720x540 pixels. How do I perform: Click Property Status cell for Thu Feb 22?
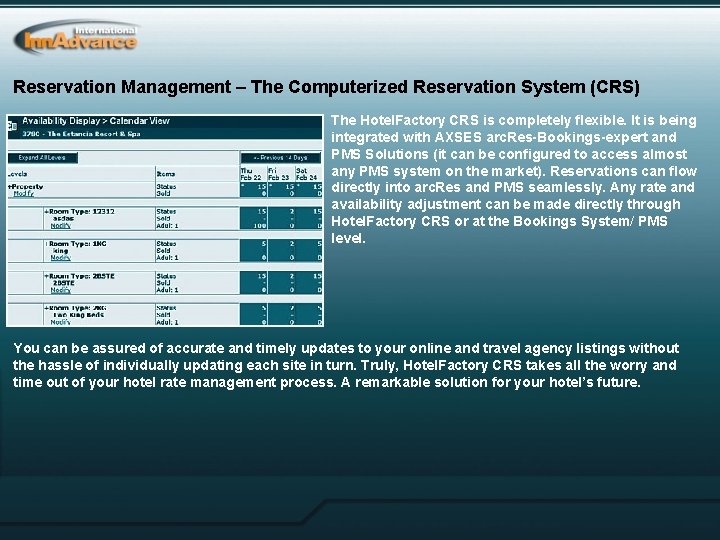coord(254,186)
